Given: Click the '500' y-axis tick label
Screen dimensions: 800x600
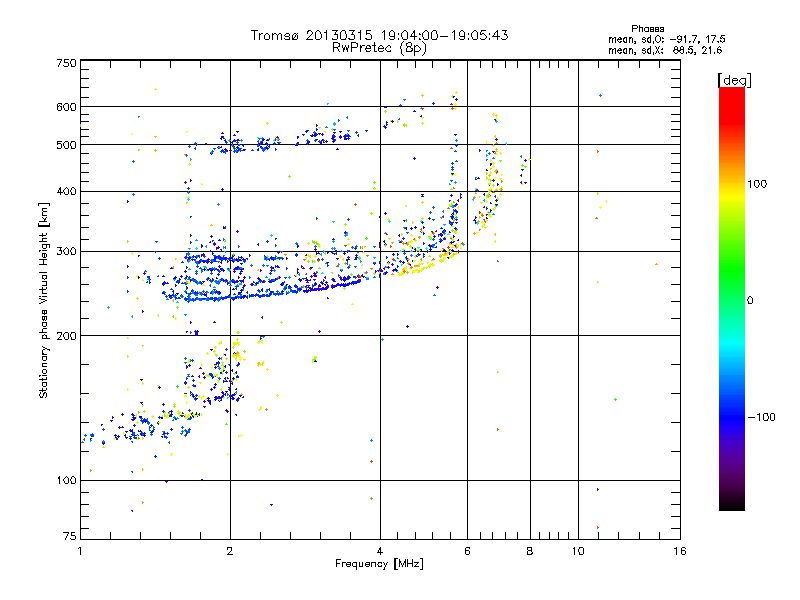Looking at the screenshot, I should tap(66, 145).
